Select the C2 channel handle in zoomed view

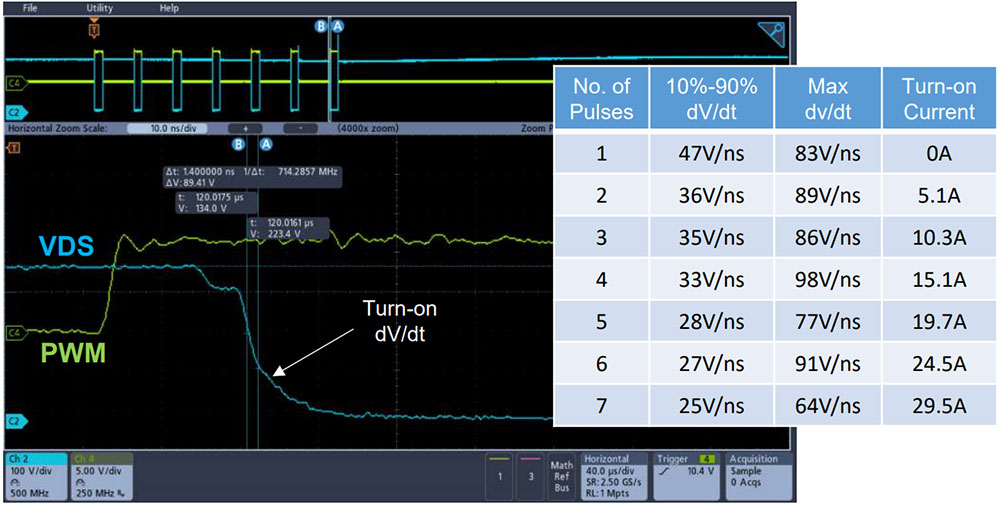tap(14, 419)
